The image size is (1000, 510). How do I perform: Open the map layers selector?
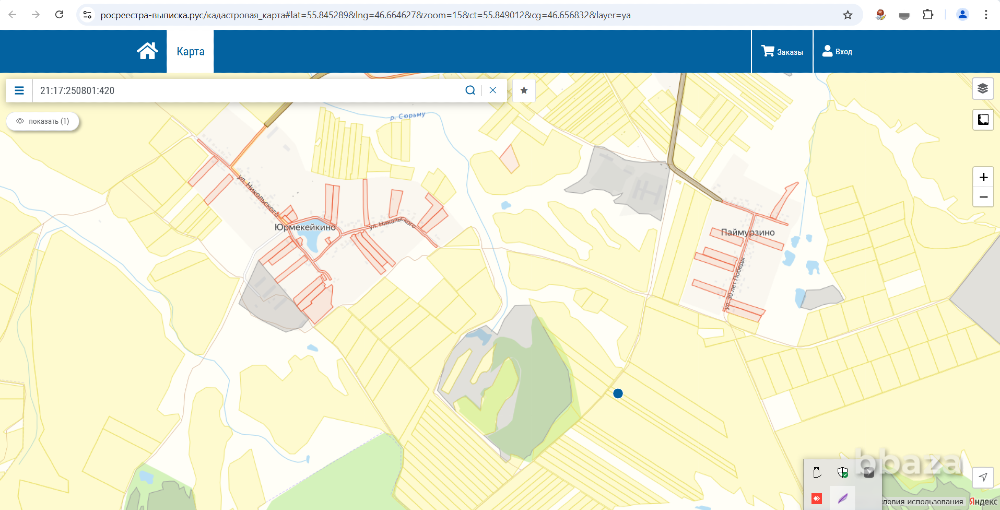click(982, 88)
